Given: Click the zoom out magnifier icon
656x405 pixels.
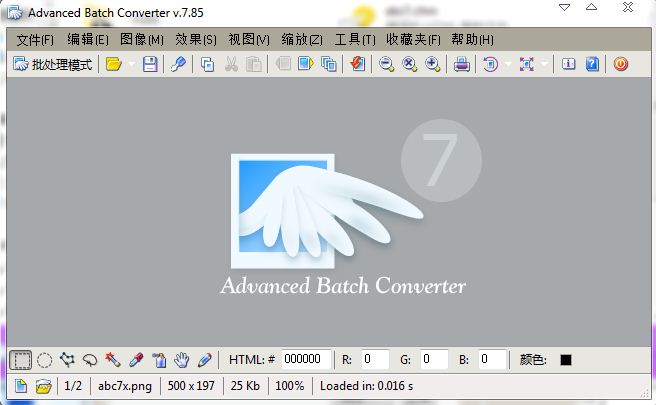Looking at the screenshot, I should coord(386,64).
